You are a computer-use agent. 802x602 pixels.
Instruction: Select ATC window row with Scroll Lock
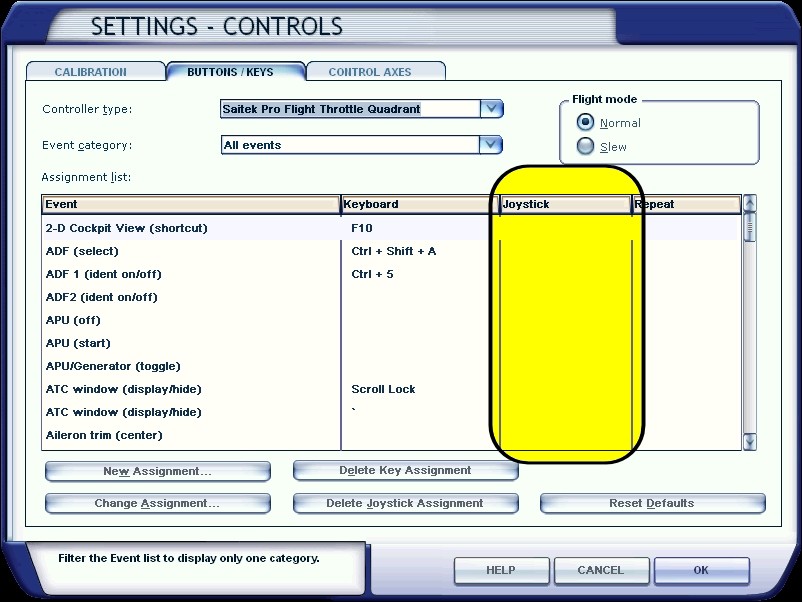(391, 389)
